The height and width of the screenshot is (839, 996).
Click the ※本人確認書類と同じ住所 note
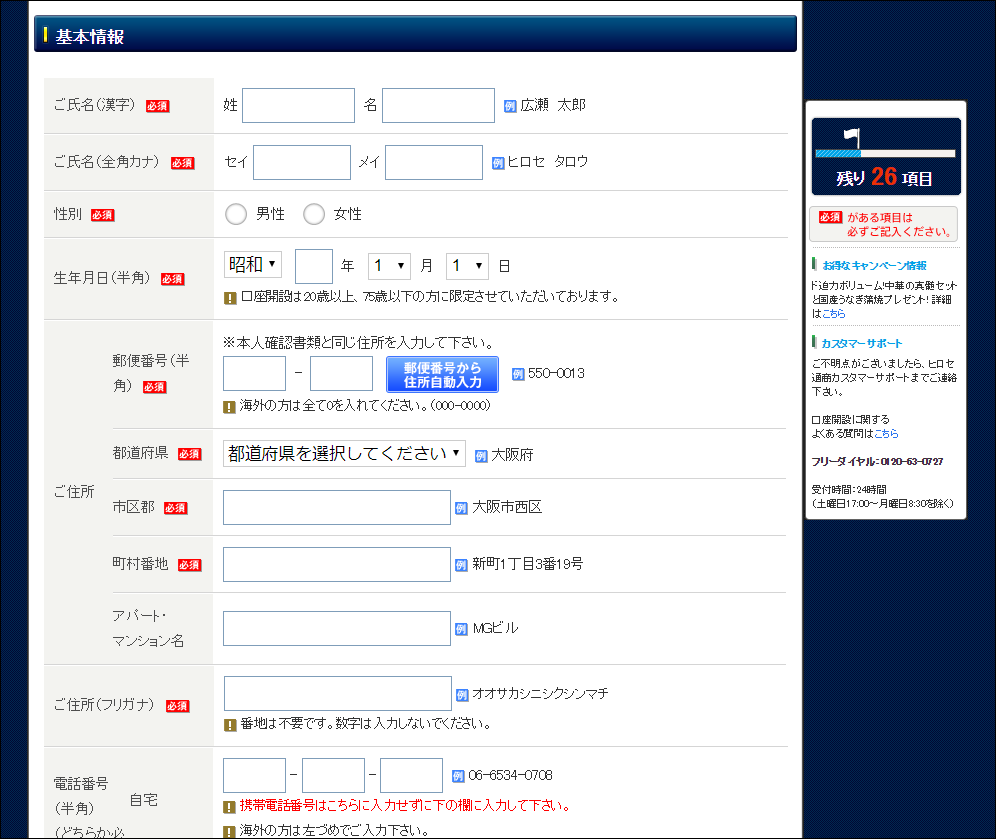pyautogui.click(x=359, y=343)
